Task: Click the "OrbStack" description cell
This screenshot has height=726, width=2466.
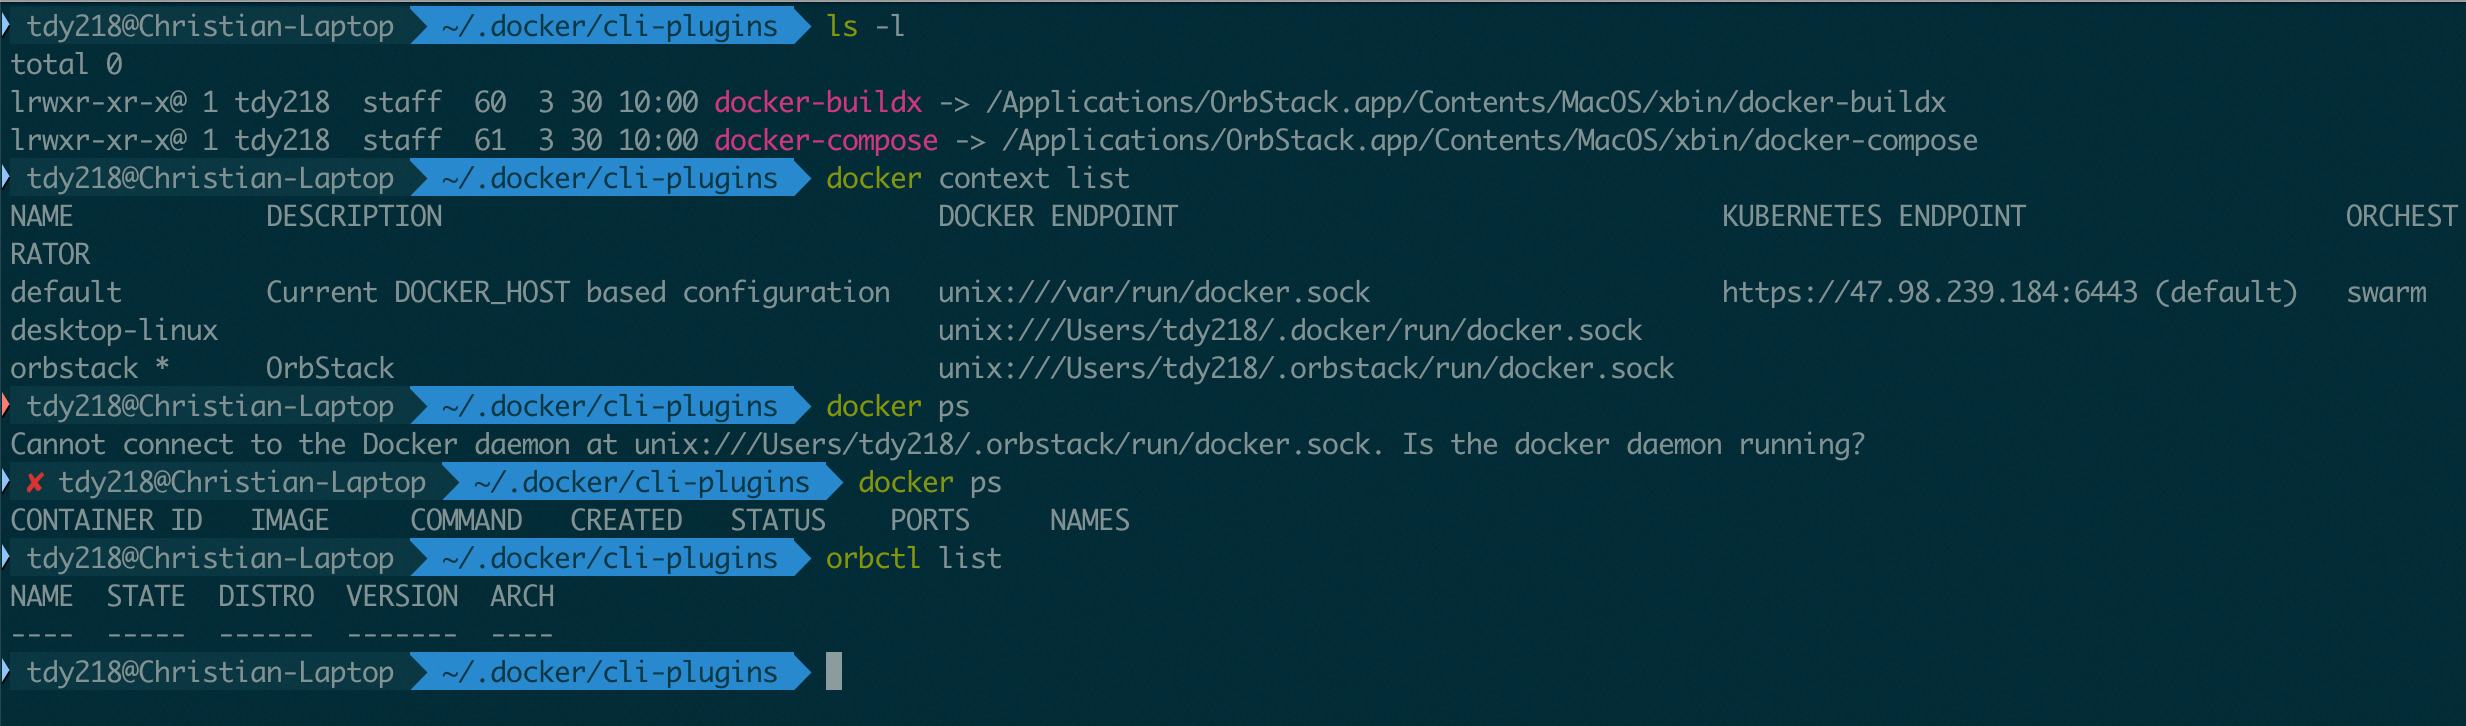Action: pos(330,368)
